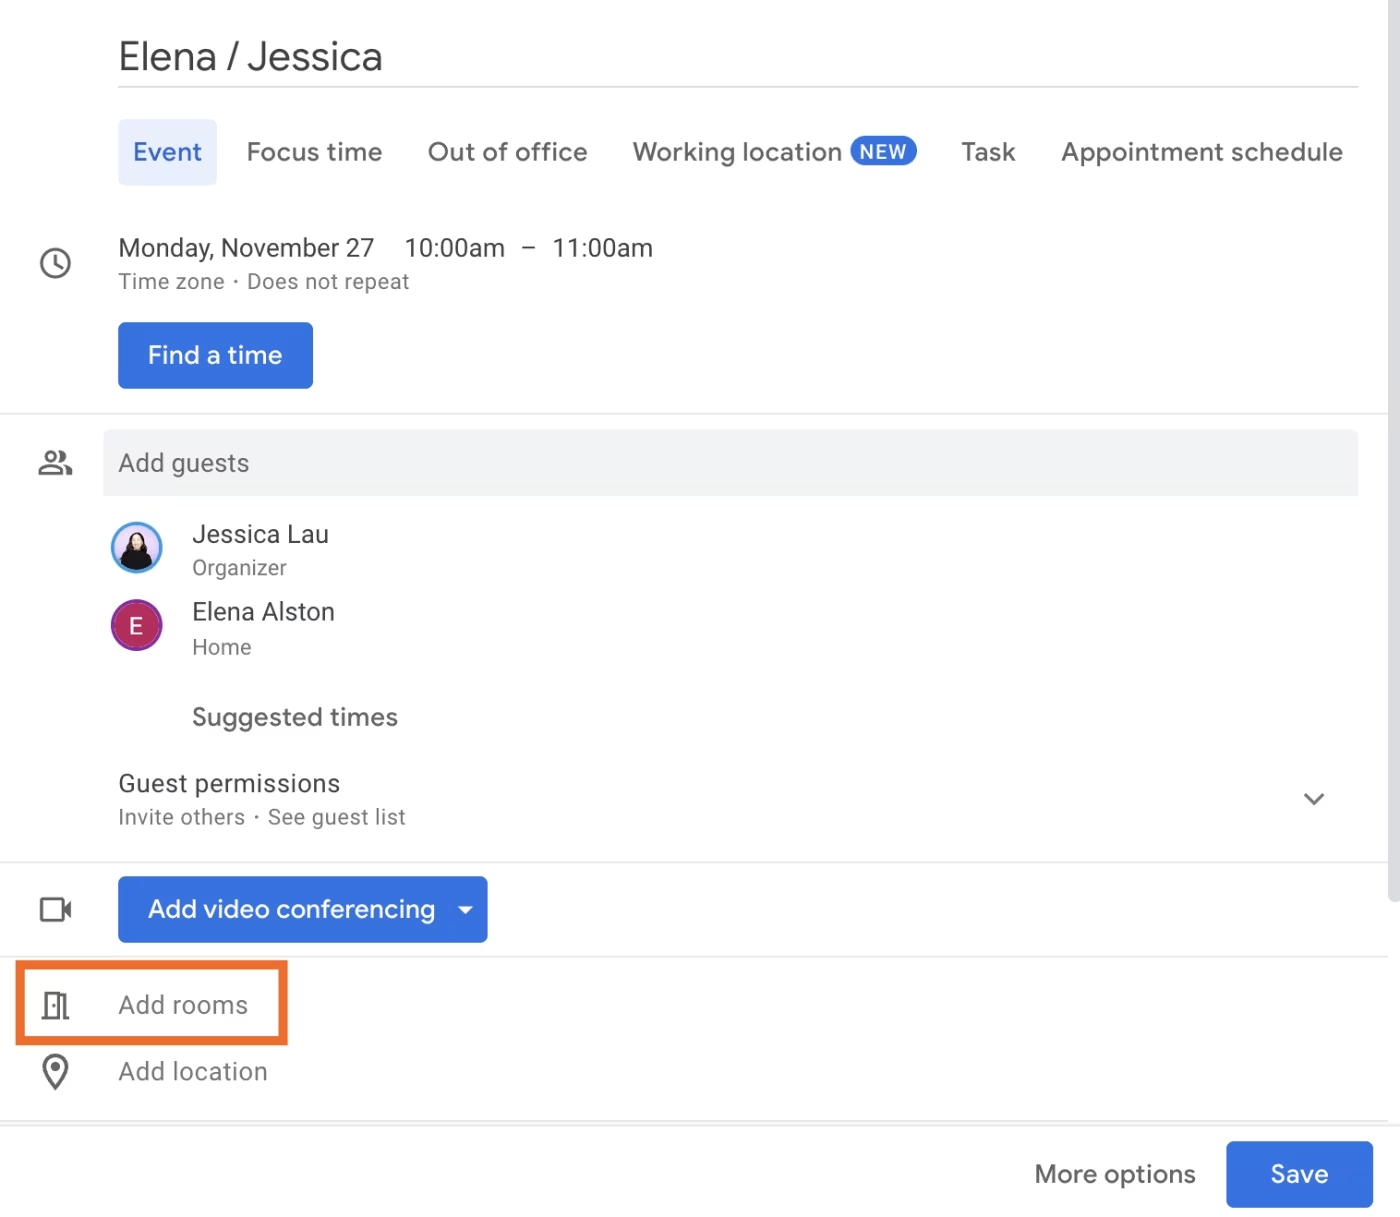
Task: Switch to the Focus time tab
Action: (x=314, y=152)
